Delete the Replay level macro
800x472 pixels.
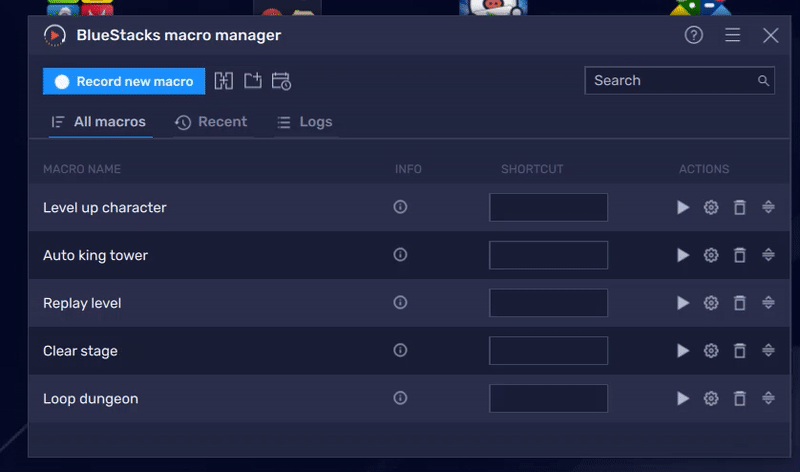[x=739, y=303]
